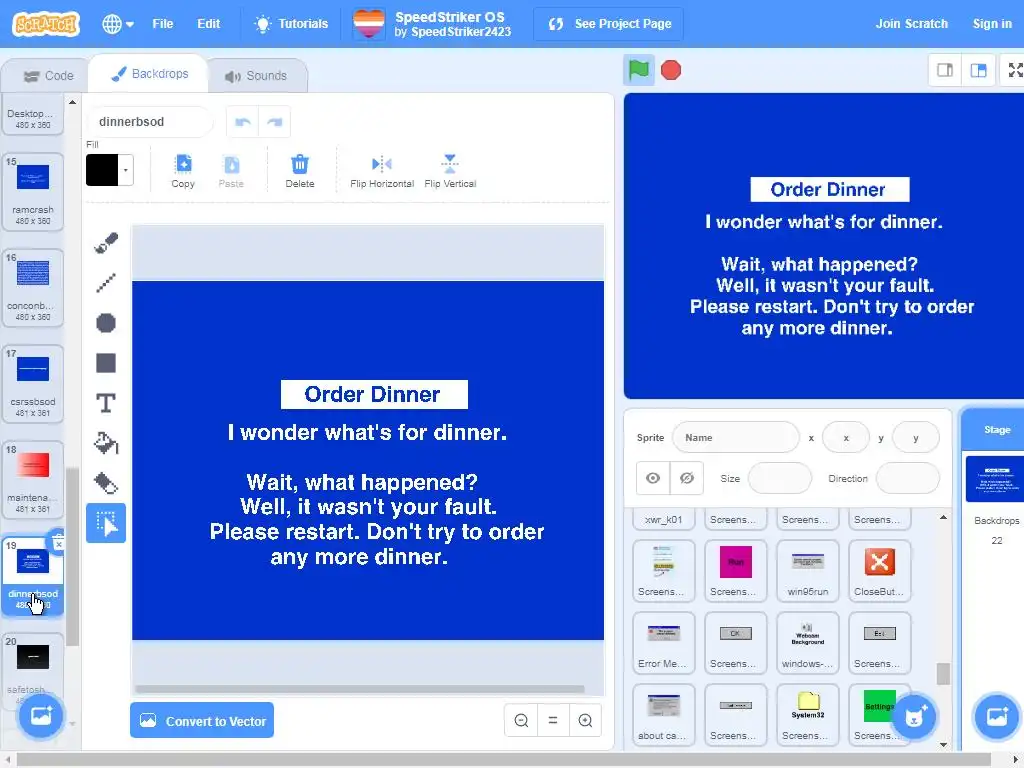The width and height of the screenshot is (1024, 768).
Task: Zoom in on the paint canvas
Action: (x=585, y=720)
